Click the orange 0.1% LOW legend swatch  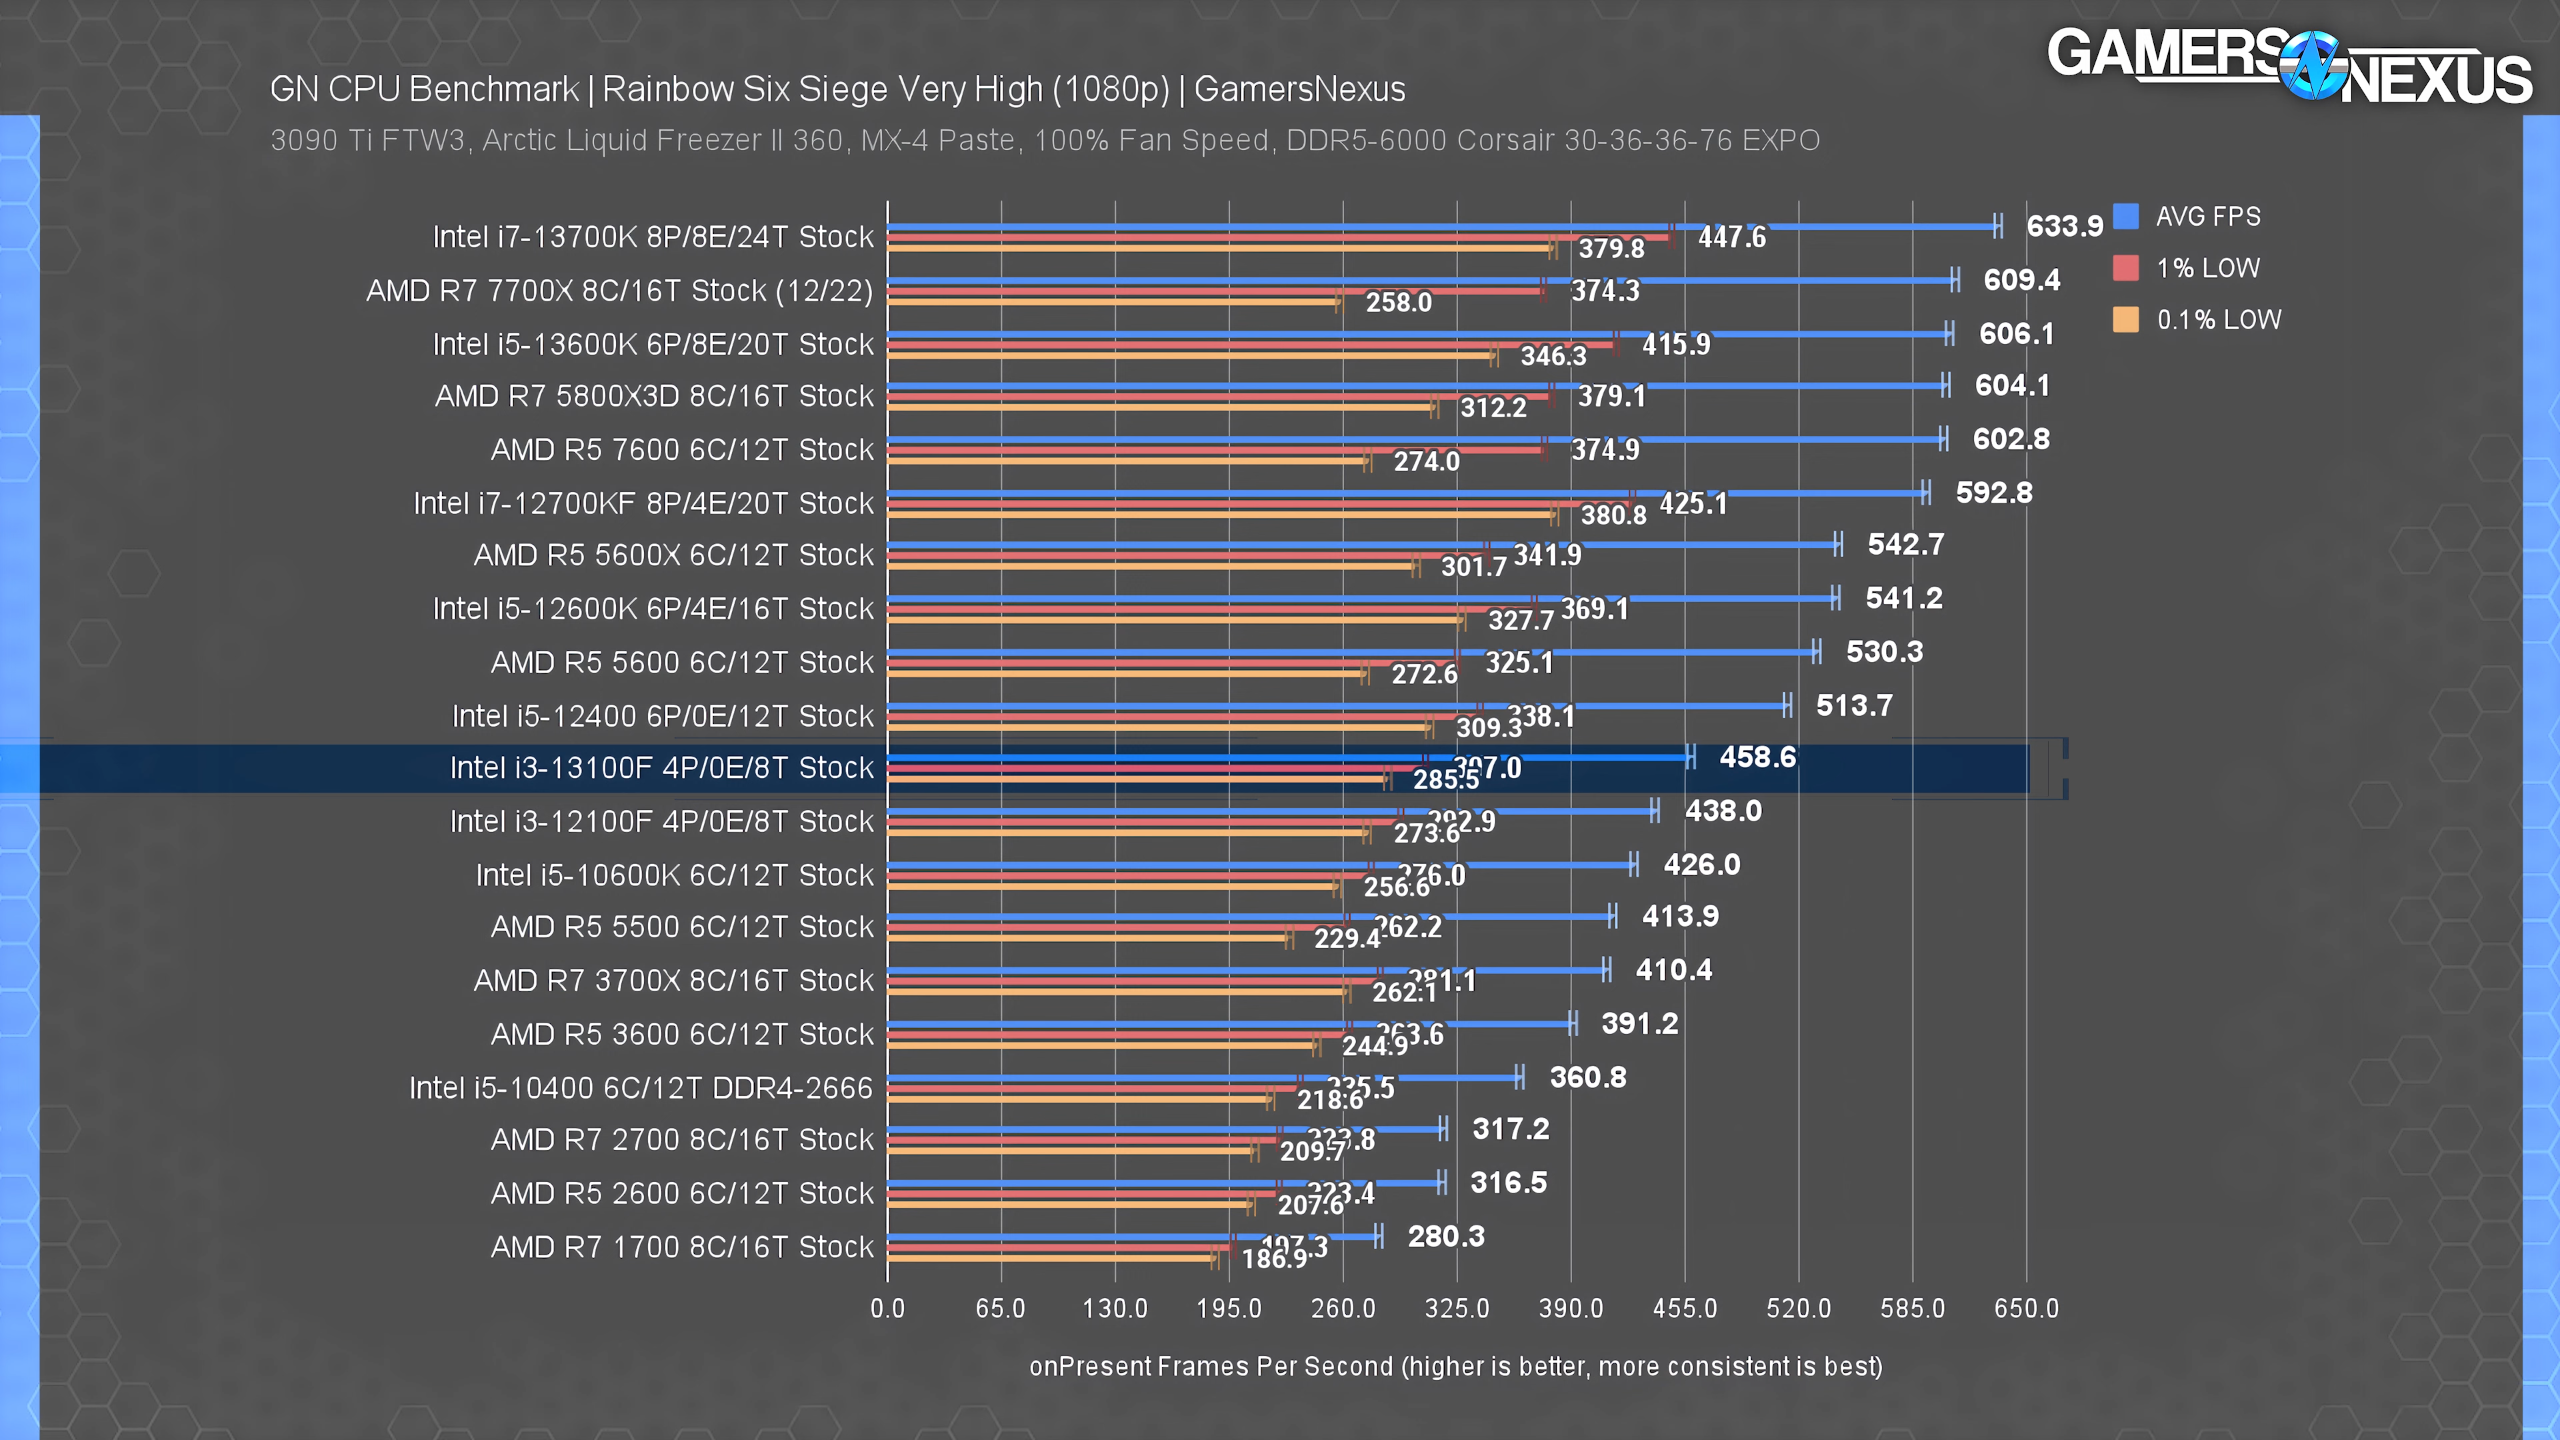coord(2126,319)
